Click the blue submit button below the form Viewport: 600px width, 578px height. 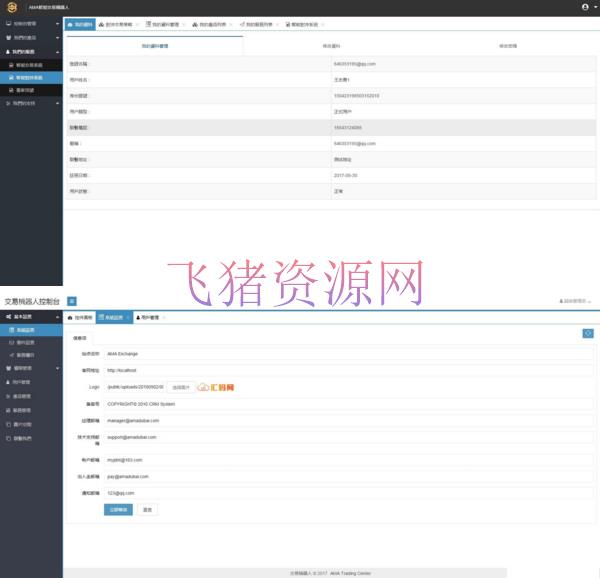point(117,509)
